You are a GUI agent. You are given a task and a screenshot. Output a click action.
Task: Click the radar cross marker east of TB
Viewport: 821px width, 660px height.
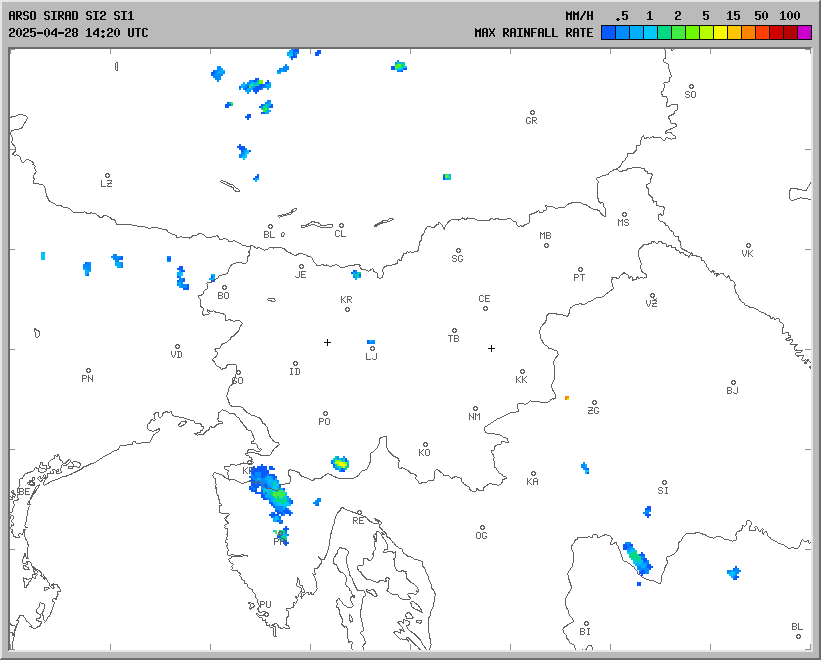(x=491, y=348)
